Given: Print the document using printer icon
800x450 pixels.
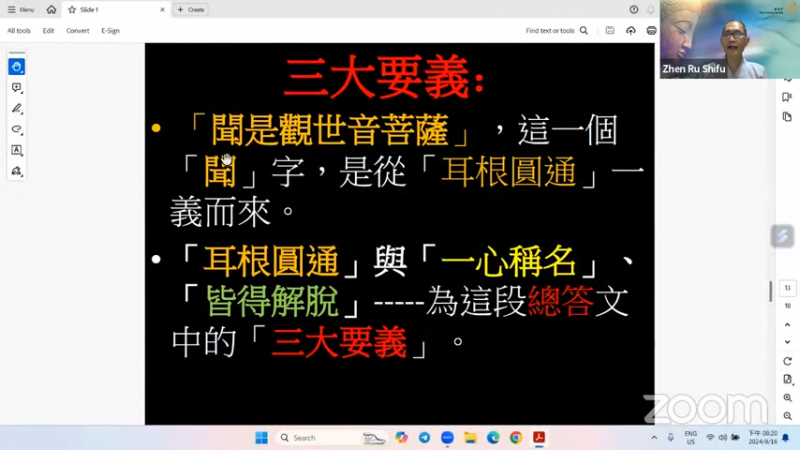Looking at the screenshot, I should click(651, 31).
